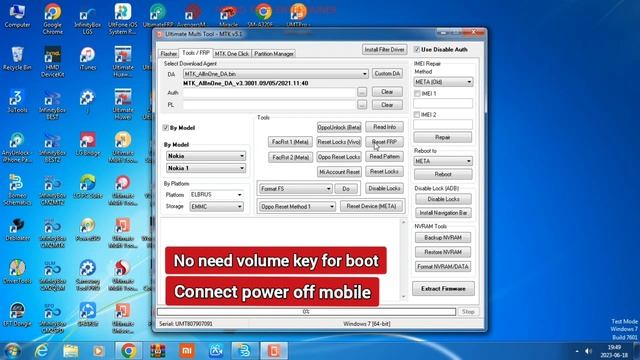The height and width of the screenshot is (360, 640).
Task: Open the Nokia brand dropdown
Action: [x=206, y=156]
